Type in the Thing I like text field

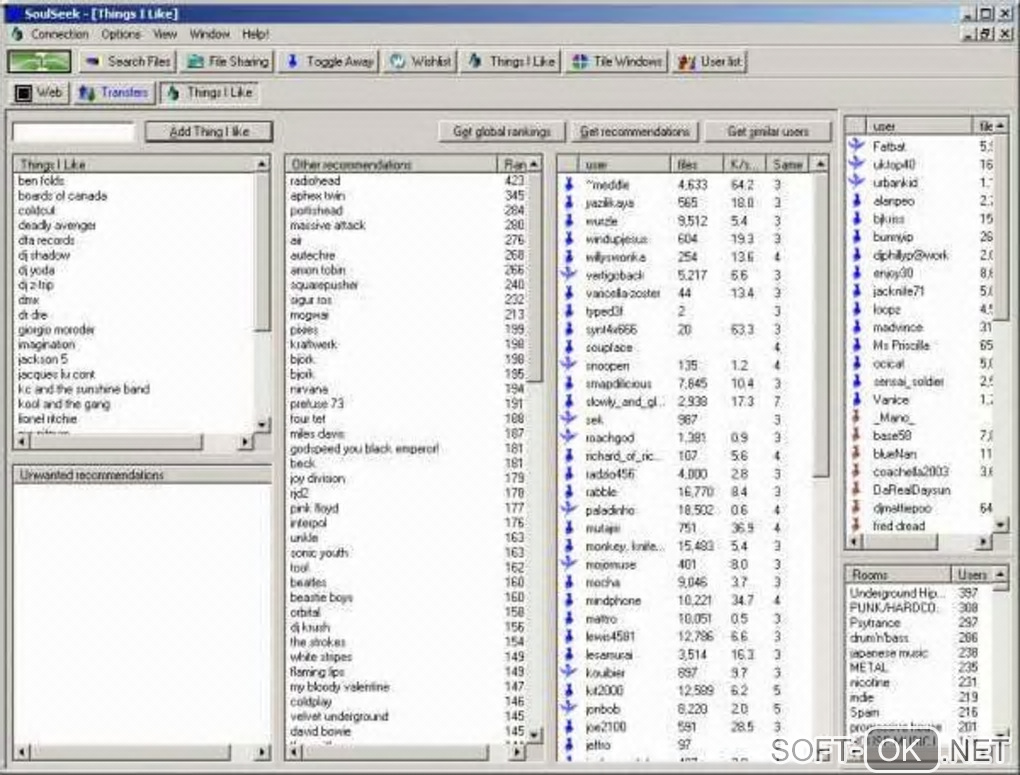pos(73,132)
